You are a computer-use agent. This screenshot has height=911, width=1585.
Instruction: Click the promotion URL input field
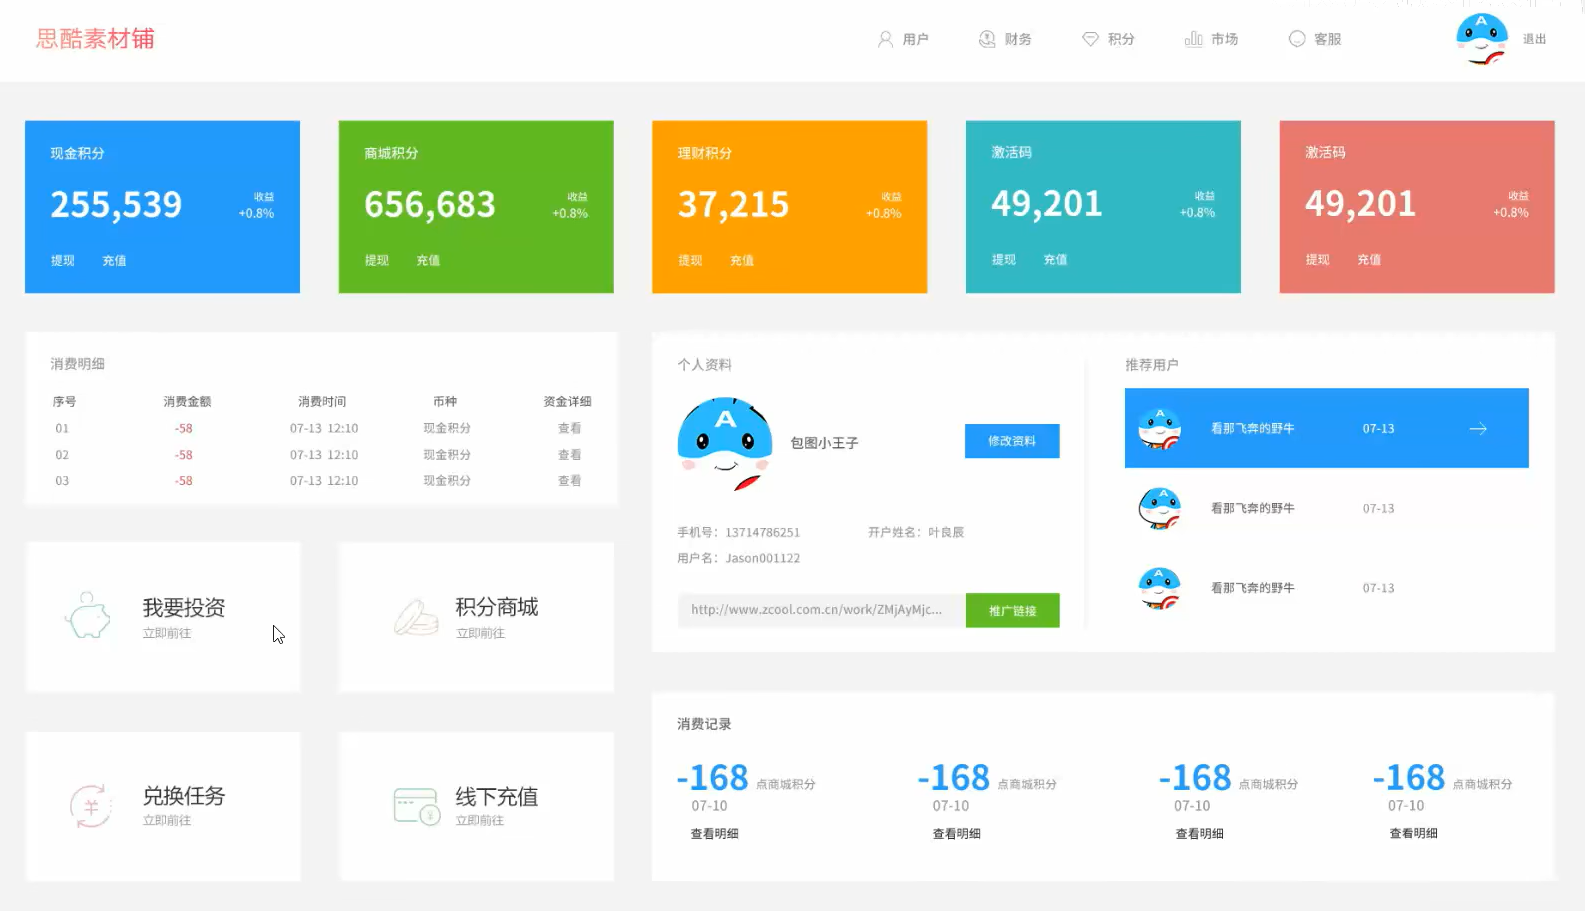coord(820,610)
